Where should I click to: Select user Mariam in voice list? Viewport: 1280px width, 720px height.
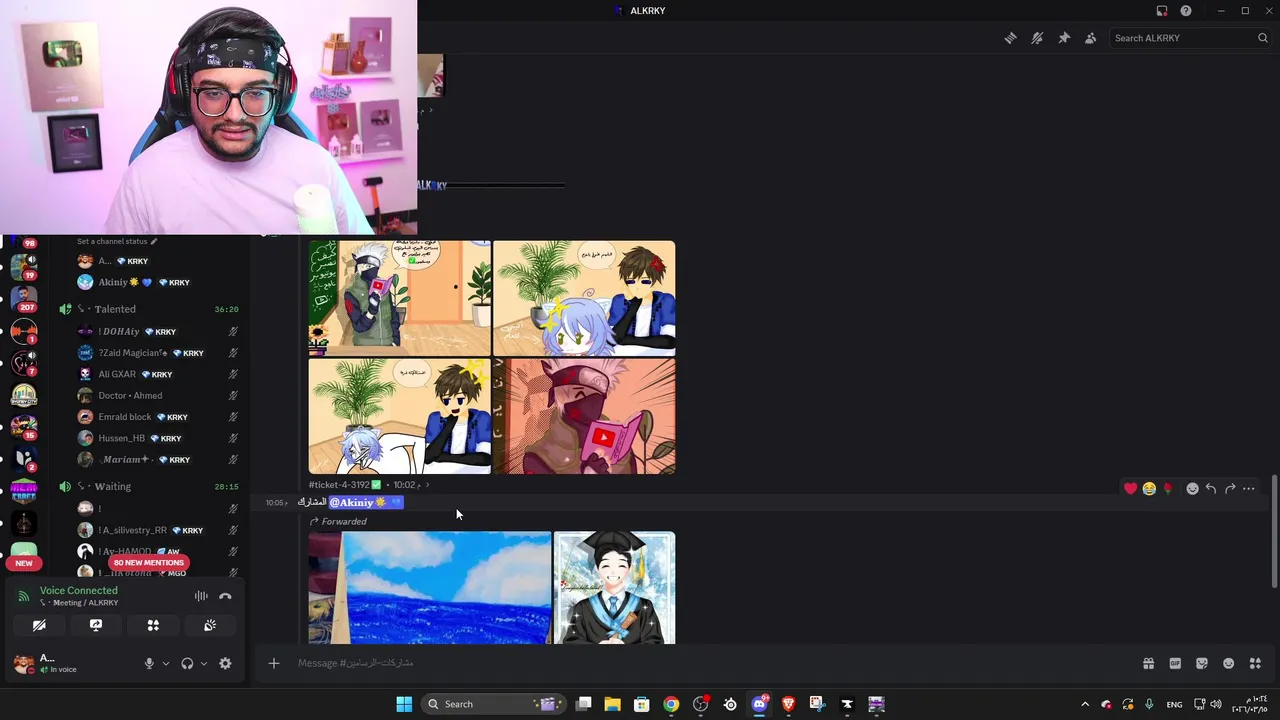[160, 459]
